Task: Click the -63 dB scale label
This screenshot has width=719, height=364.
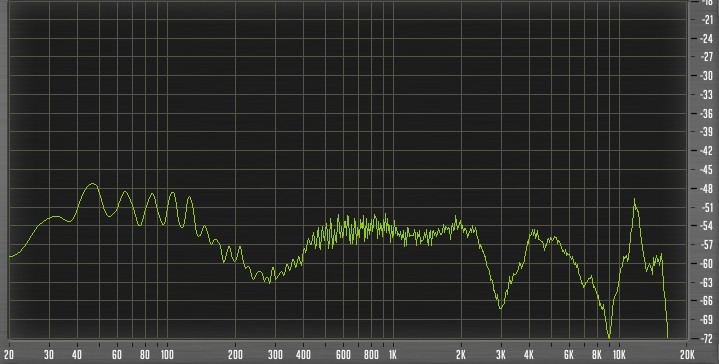Action: [x=707, y=282]
